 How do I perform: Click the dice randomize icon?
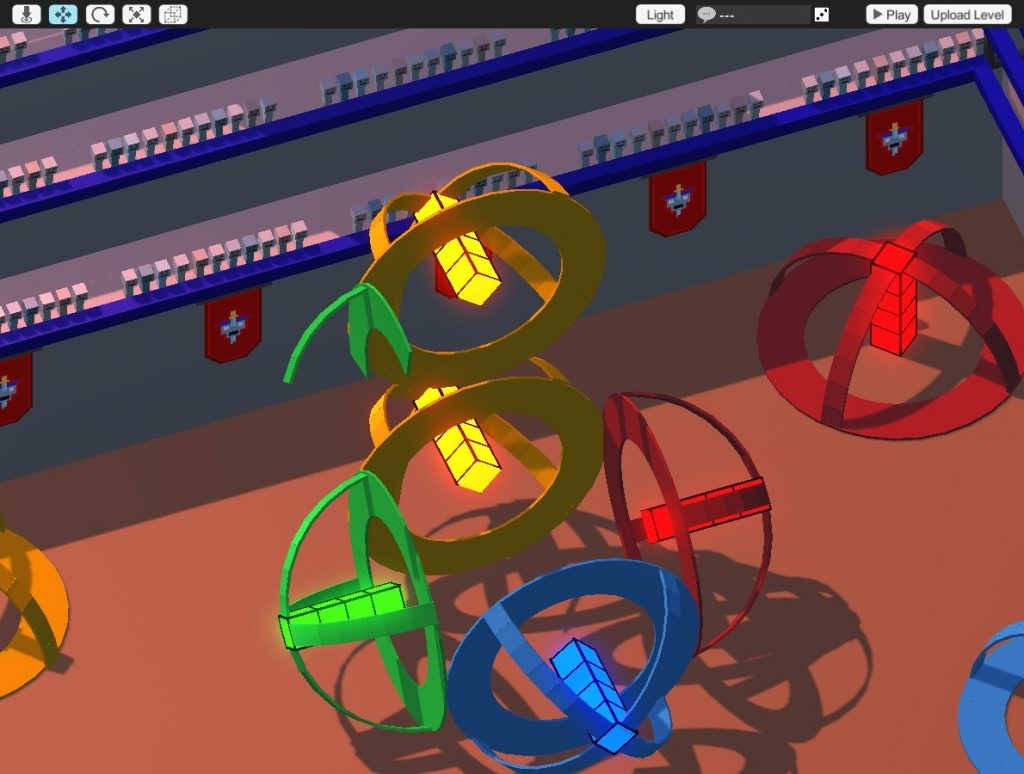pos(822,14)
